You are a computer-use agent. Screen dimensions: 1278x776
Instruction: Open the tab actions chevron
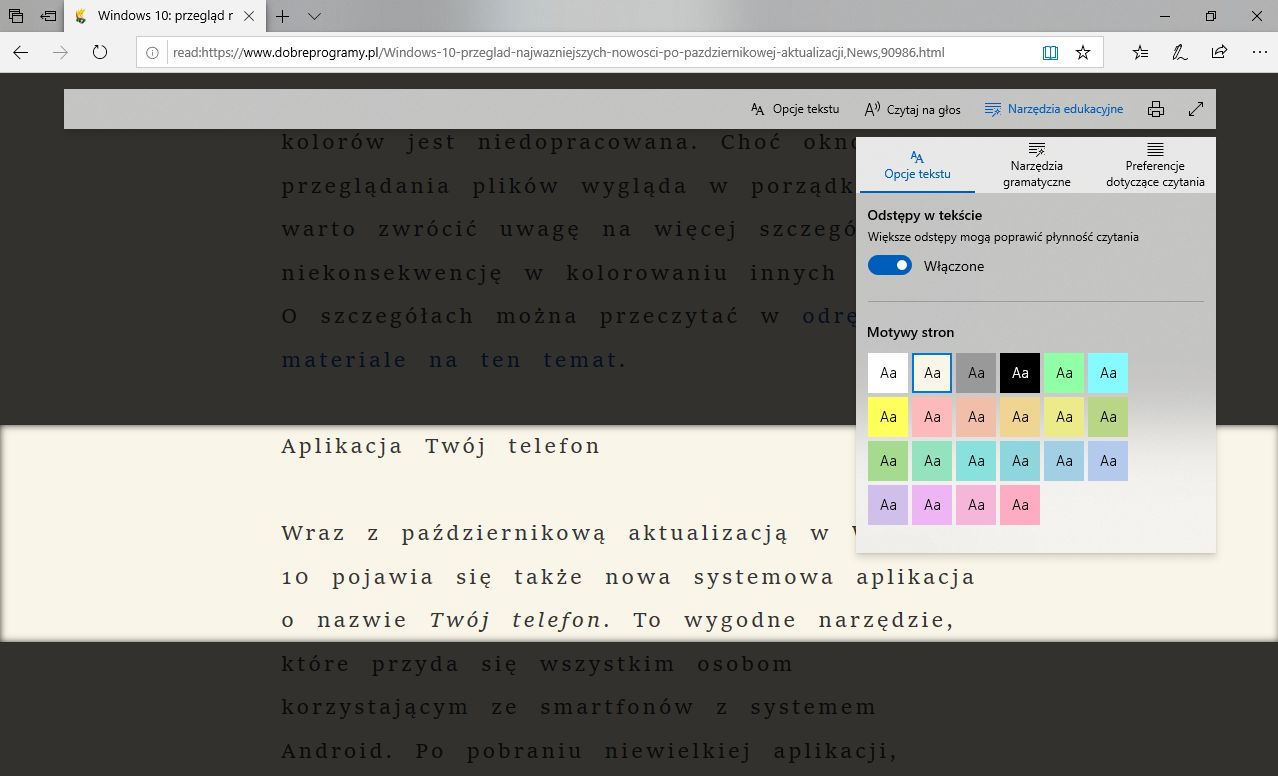pos(314,16)
